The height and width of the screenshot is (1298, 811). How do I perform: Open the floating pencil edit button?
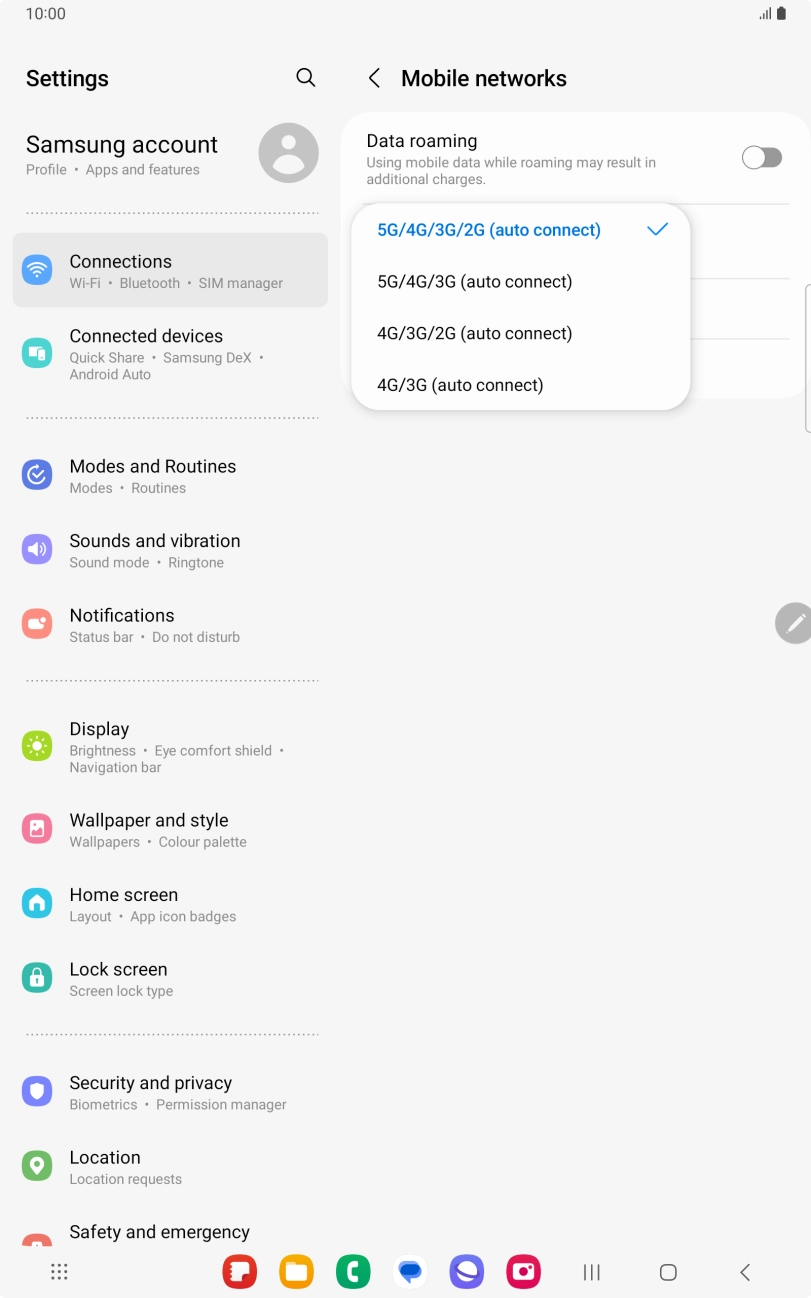point(794,623)
